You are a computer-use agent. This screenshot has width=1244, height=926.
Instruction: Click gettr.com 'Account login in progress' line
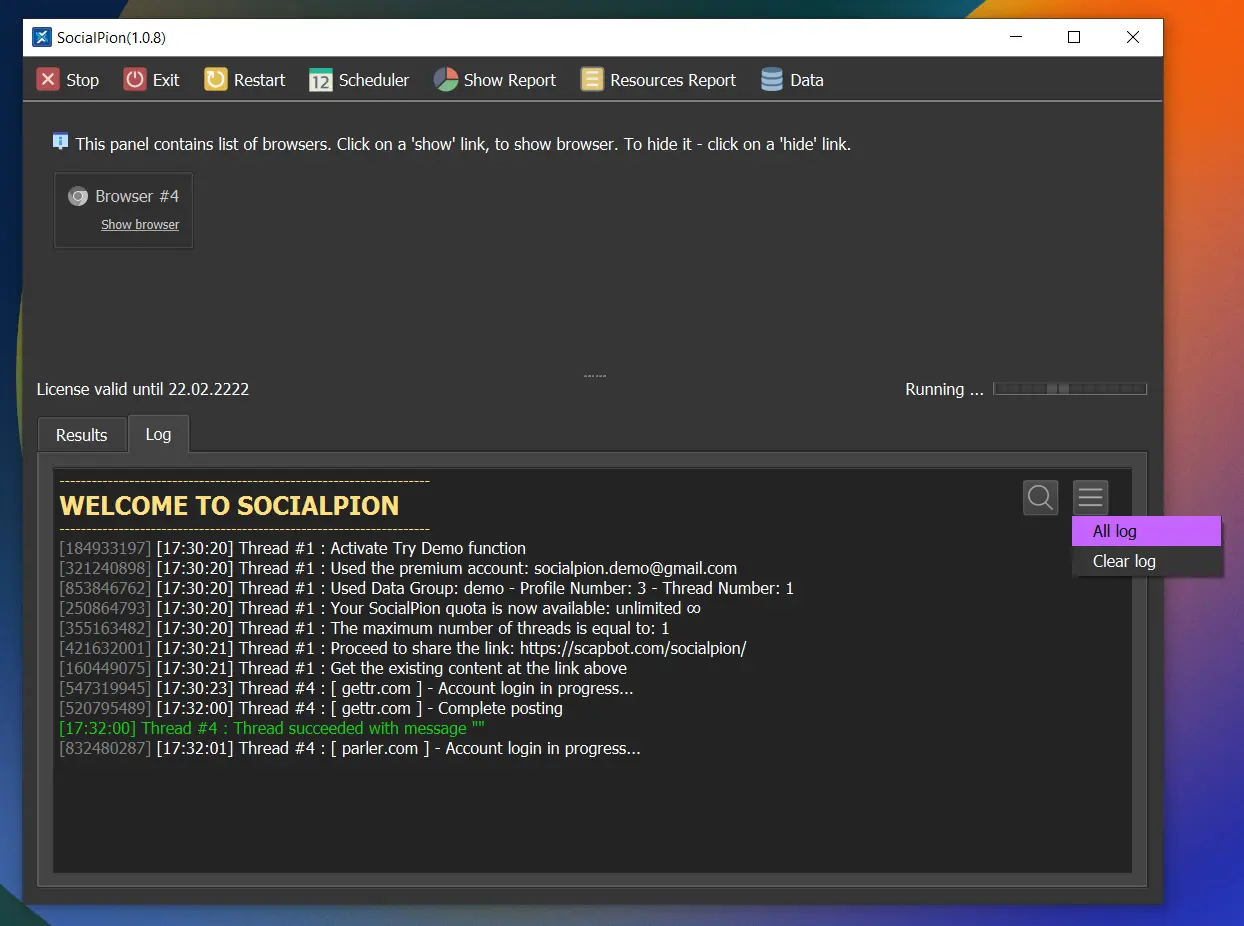pos(347,688)
